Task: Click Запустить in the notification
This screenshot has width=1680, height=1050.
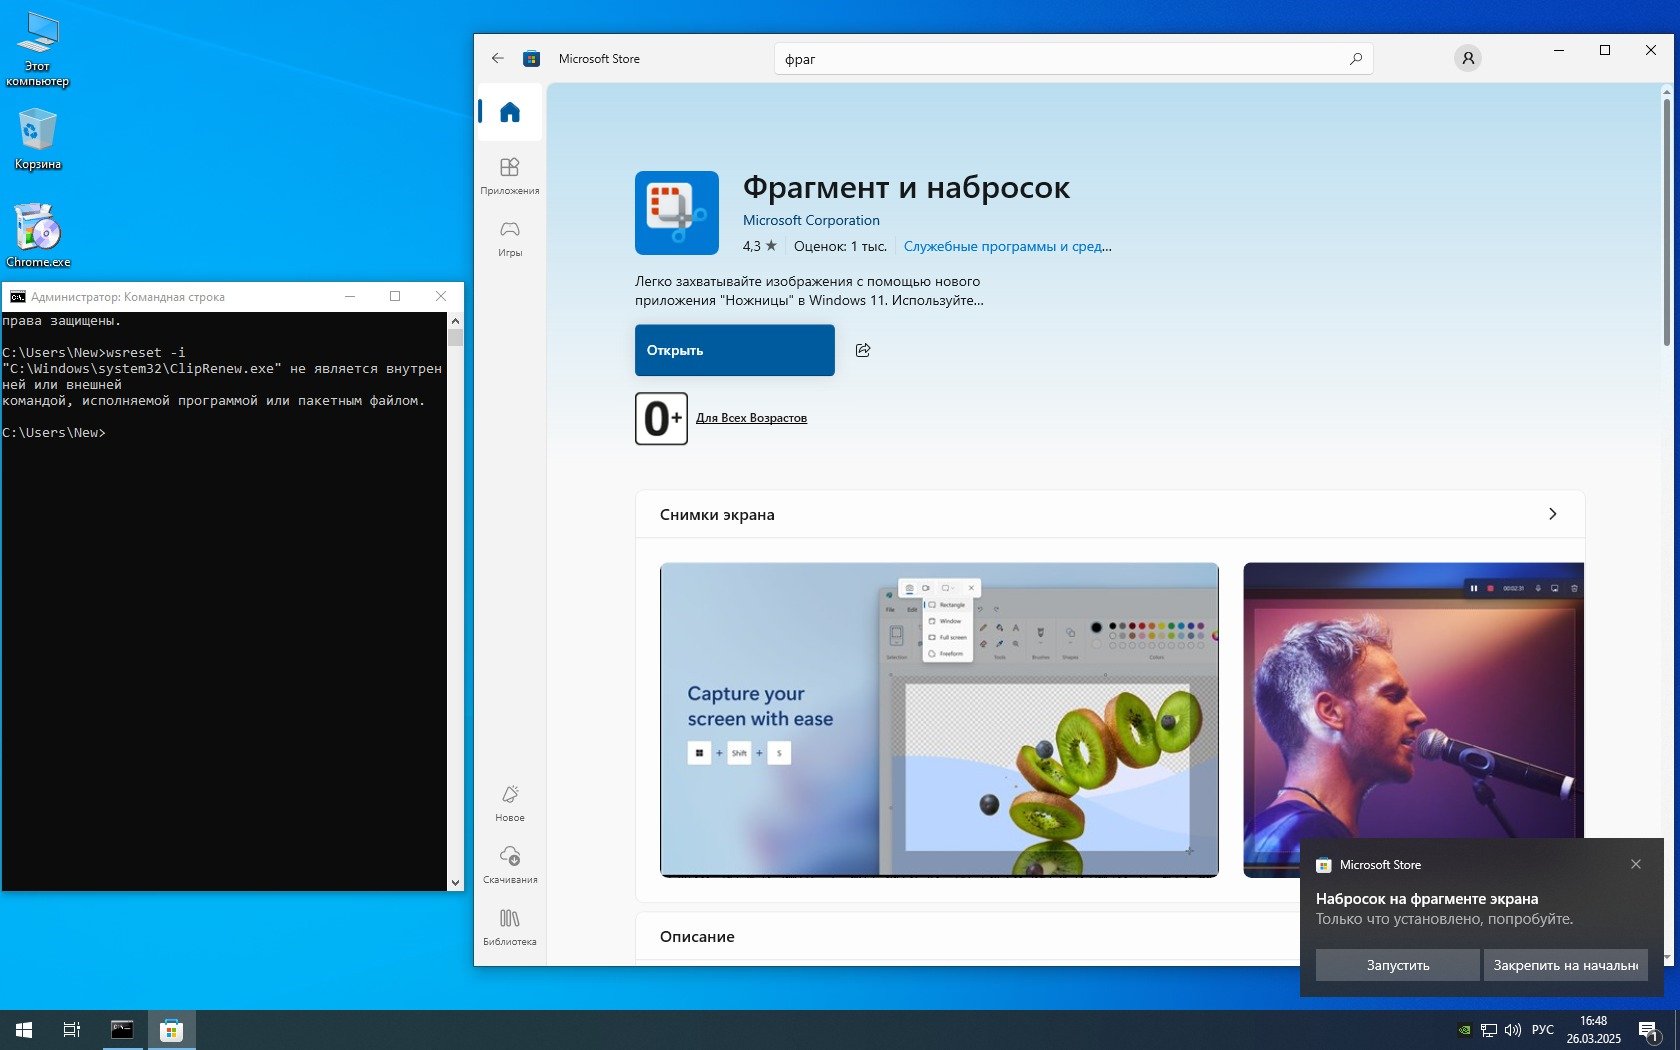Action: [x=1397, y=965]
